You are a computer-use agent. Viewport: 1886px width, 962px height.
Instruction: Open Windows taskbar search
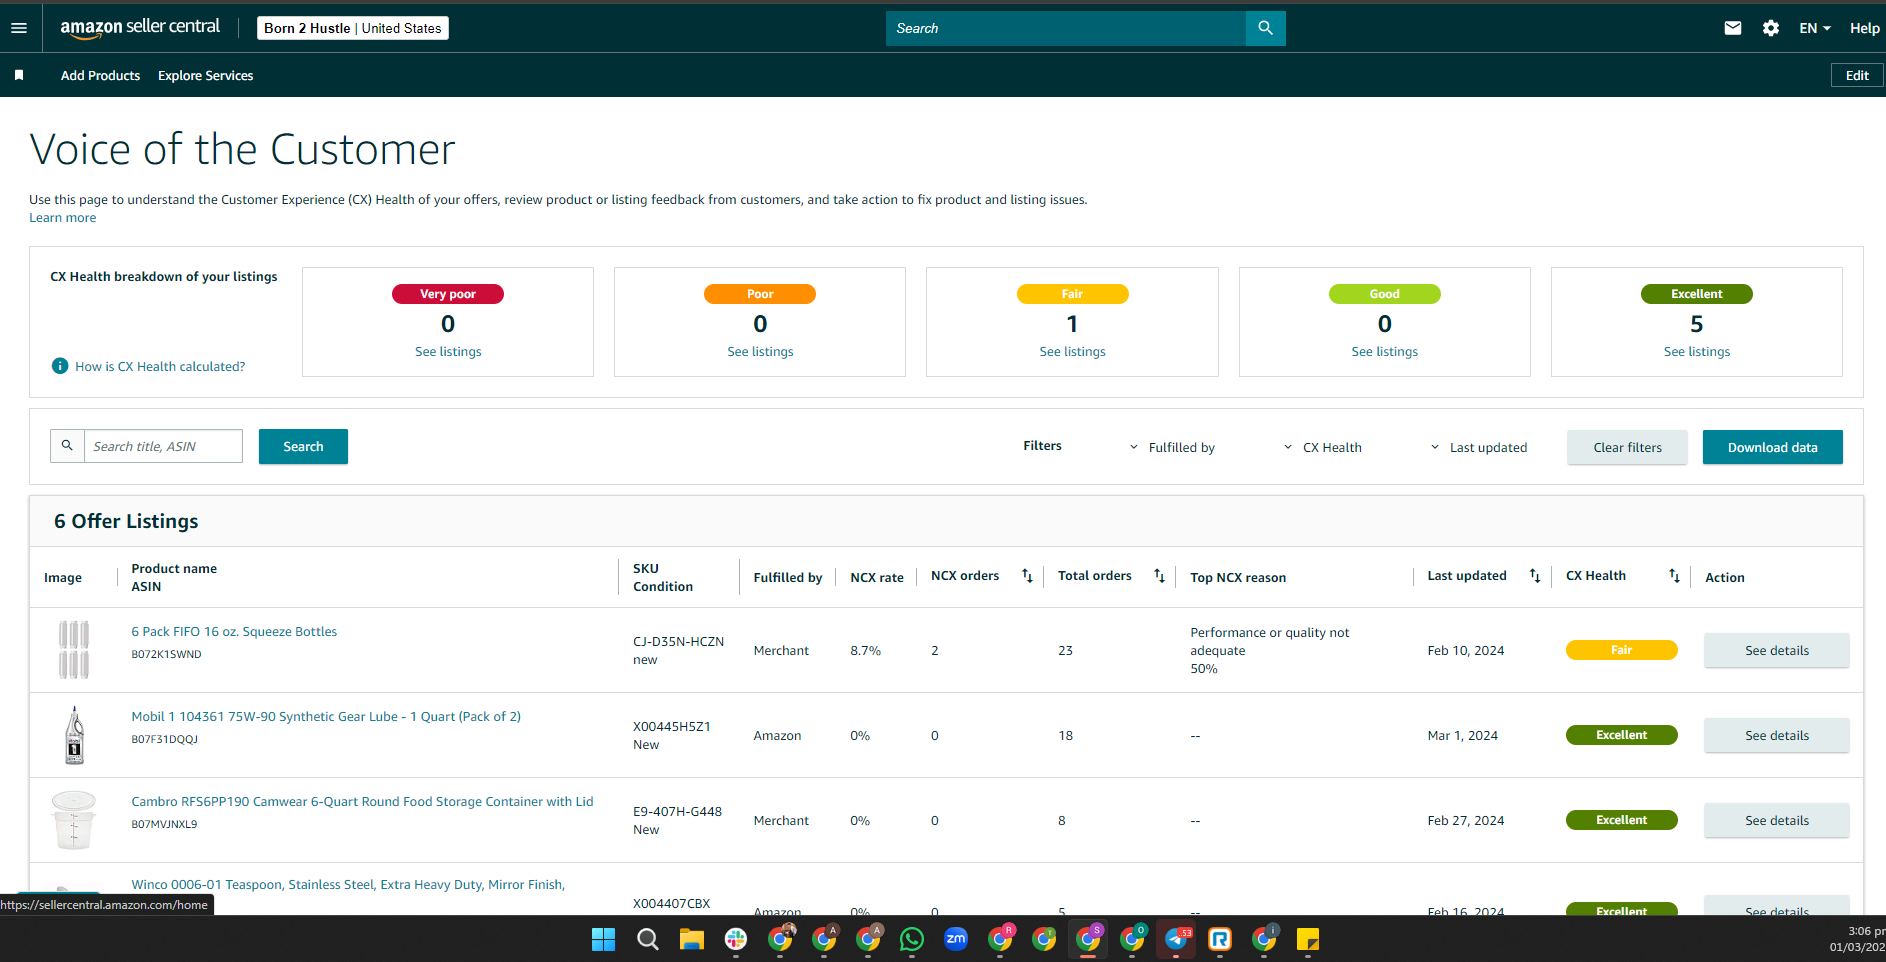(x=648, y=939)
